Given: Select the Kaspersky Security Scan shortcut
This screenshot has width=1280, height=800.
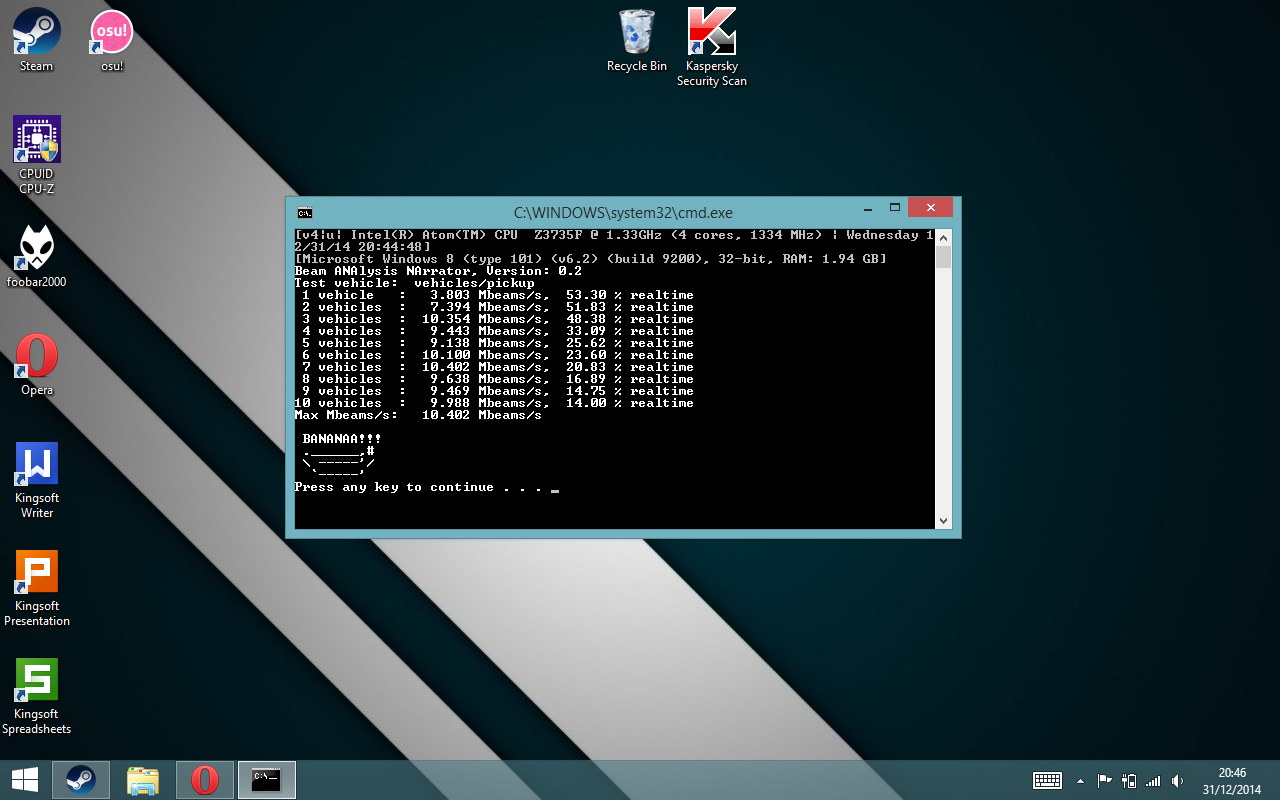Looking at the screenshot, I should 711,33.
